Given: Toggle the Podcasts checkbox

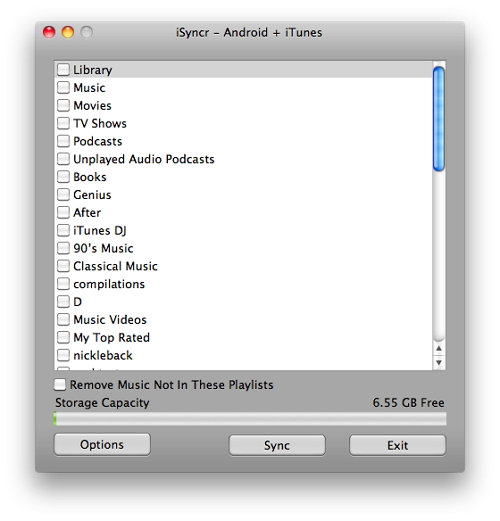Looking at the screenshot, I should coord(63,141).
